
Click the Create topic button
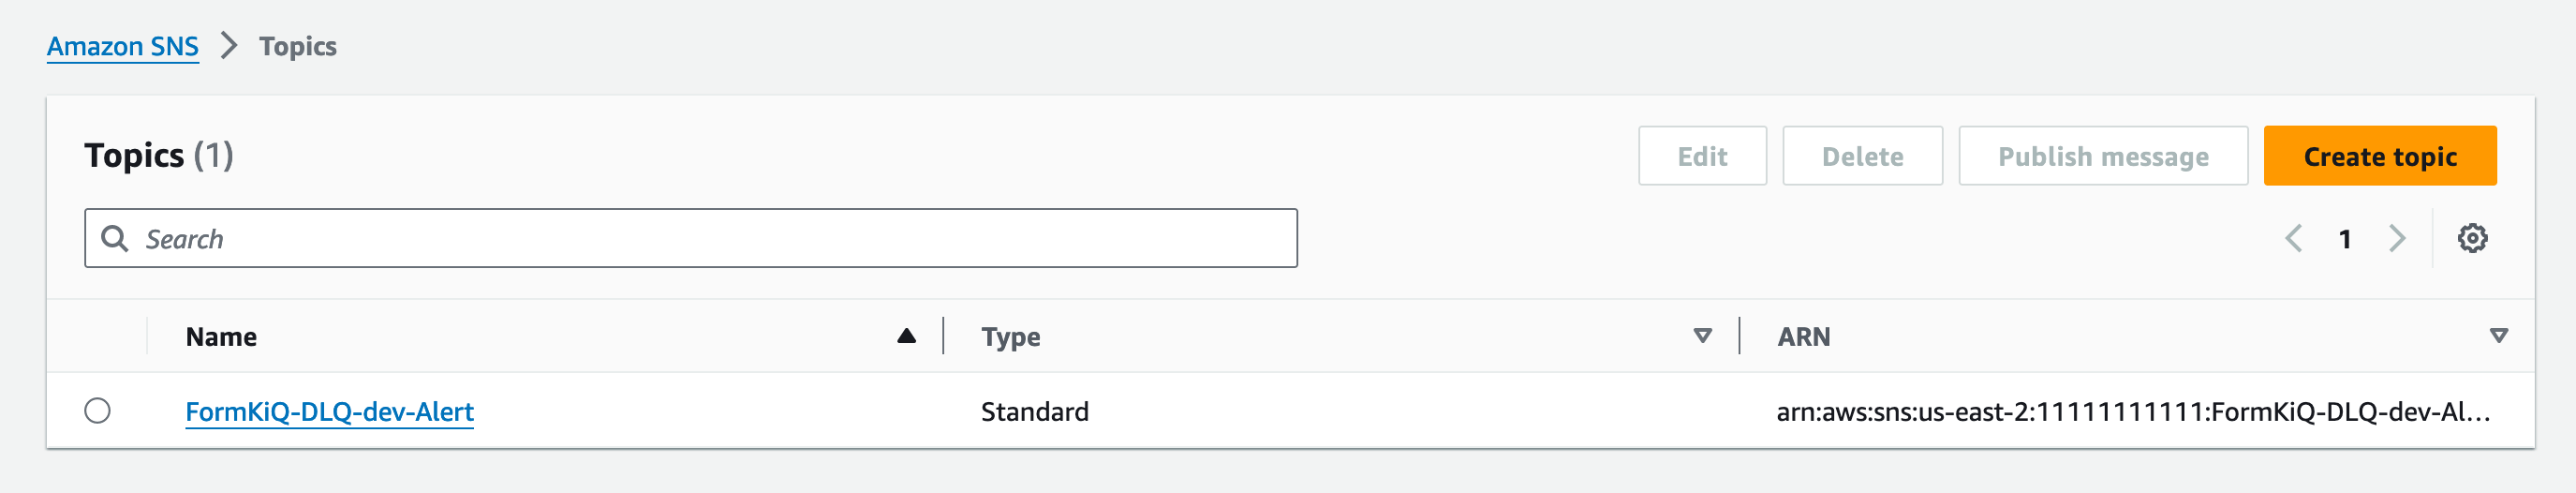2379,156
